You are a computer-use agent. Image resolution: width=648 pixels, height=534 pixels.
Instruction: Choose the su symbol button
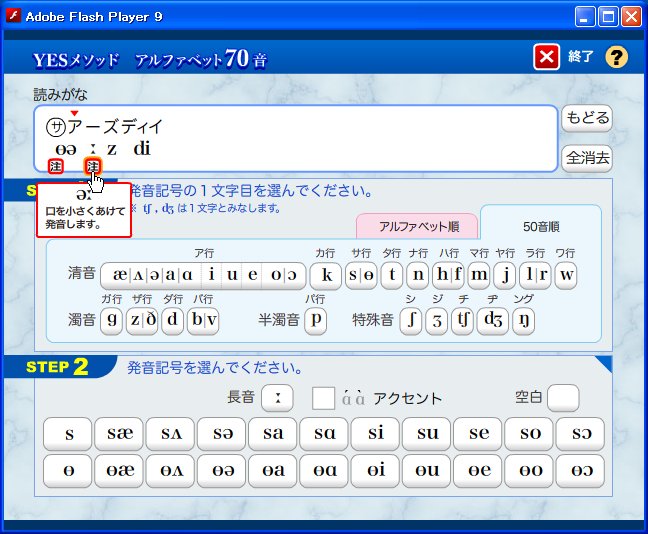(426, 434)
